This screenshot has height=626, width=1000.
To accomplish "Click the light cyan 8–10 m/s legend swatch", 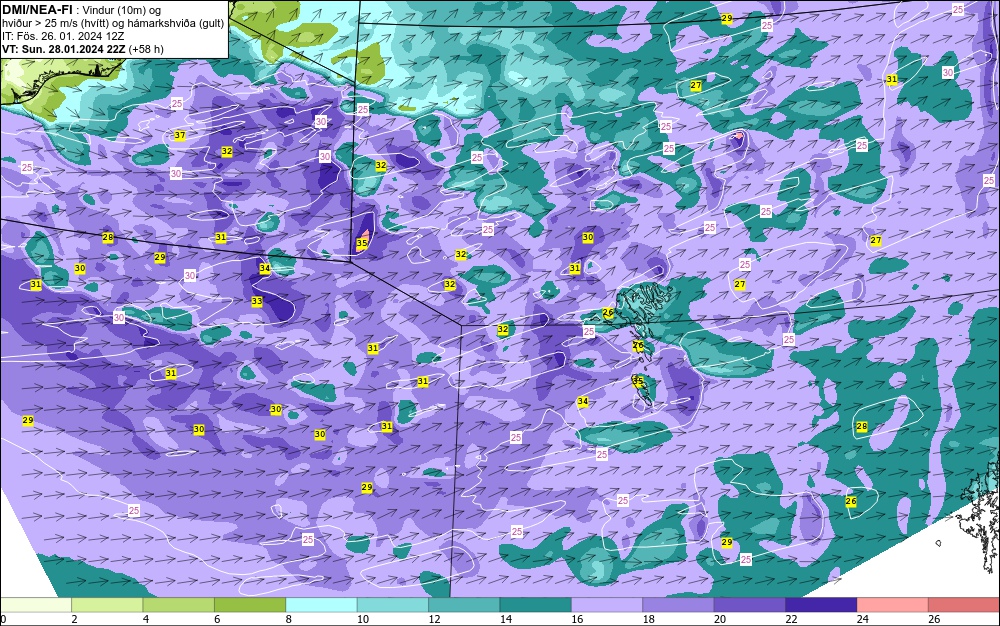I will [321, 605].
